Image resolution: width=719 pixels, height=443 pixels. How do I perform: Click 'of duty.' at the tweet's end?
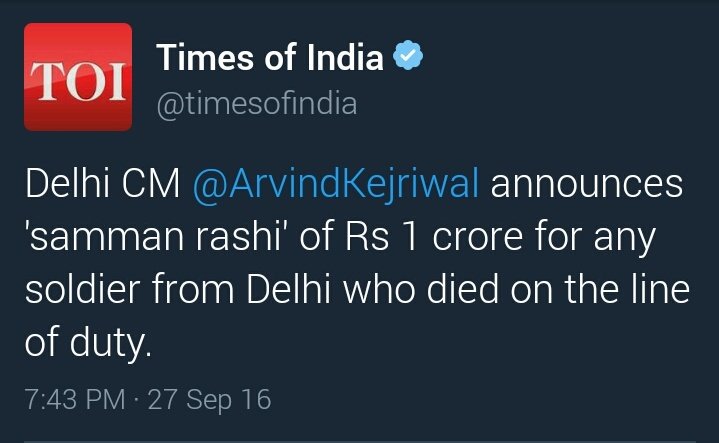(x=88, y=342)
